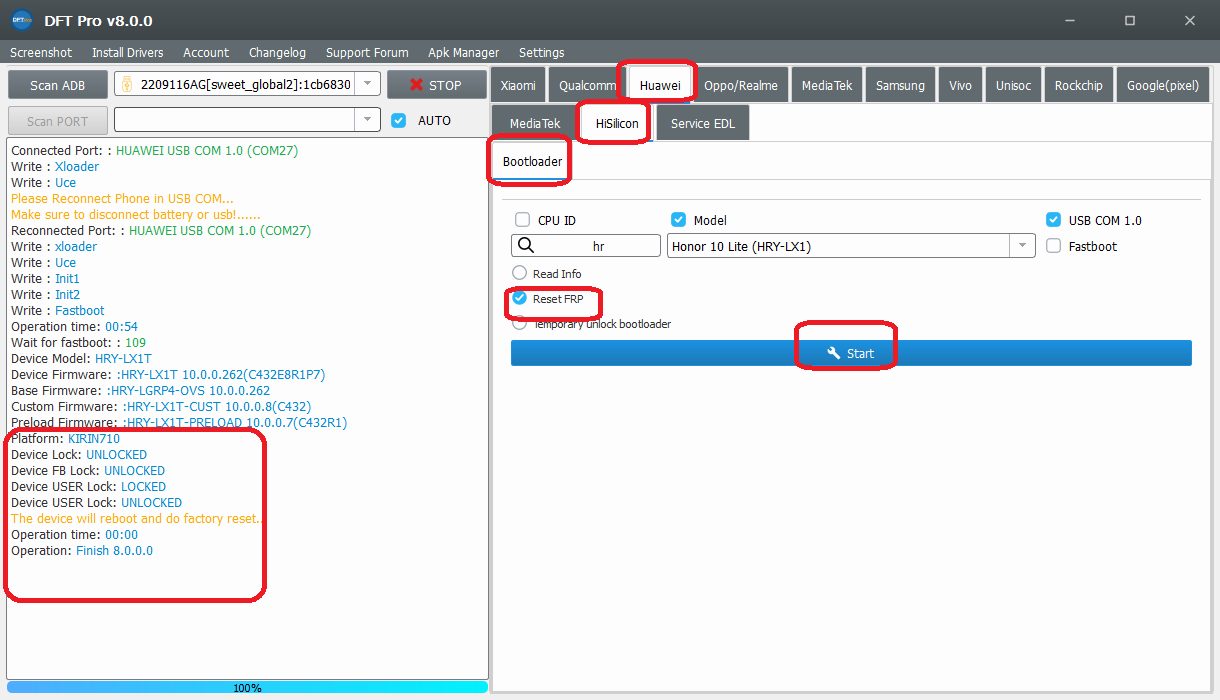Screen dimensions: 1220x700
Task: Switch to the Unisoc tab
Action: pos(1013,85)
